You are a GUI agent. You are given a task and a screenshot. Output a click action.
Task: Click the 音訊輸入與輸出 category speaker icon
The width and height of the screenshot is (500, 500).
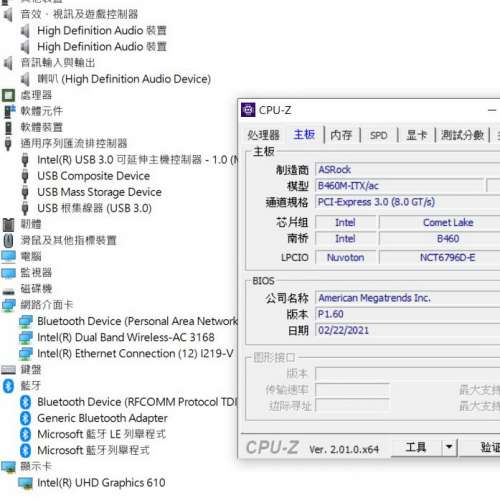(x=8, y=63)
